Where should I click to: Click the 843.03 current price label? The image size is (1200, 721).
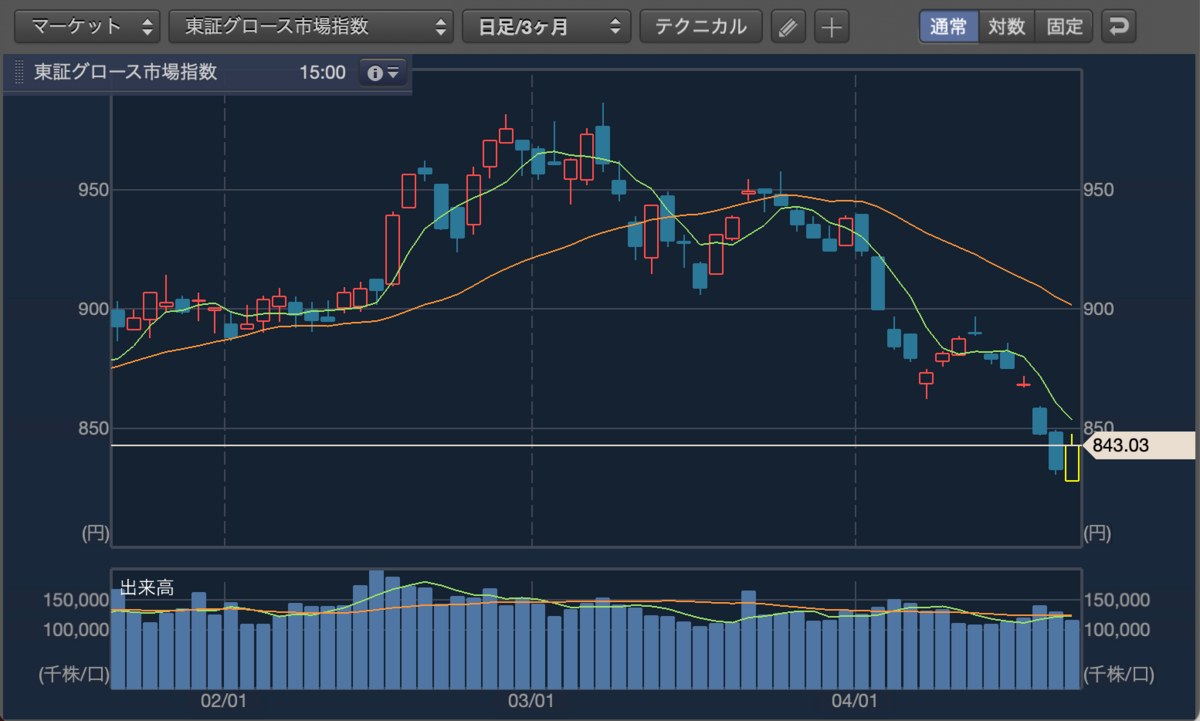pyautogui.click(x=1139, y=445)
